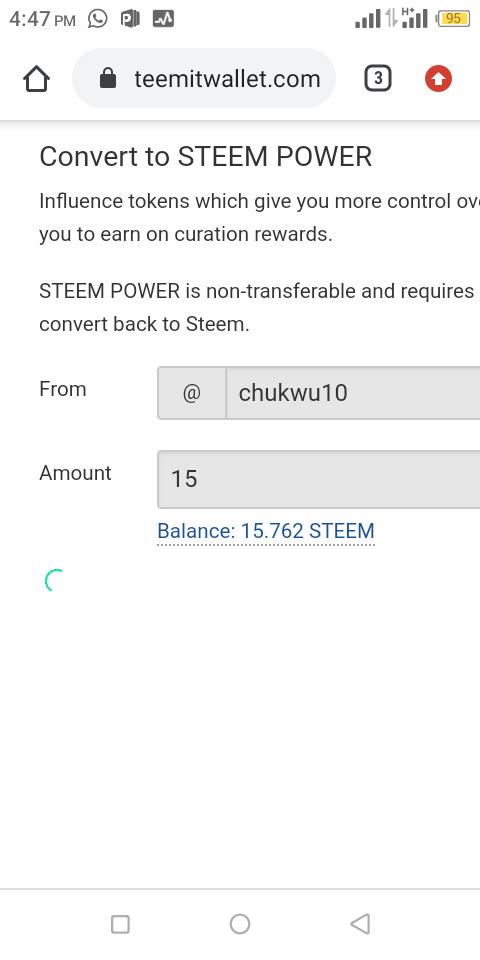Click the green loading spinner

pos(55,580)
